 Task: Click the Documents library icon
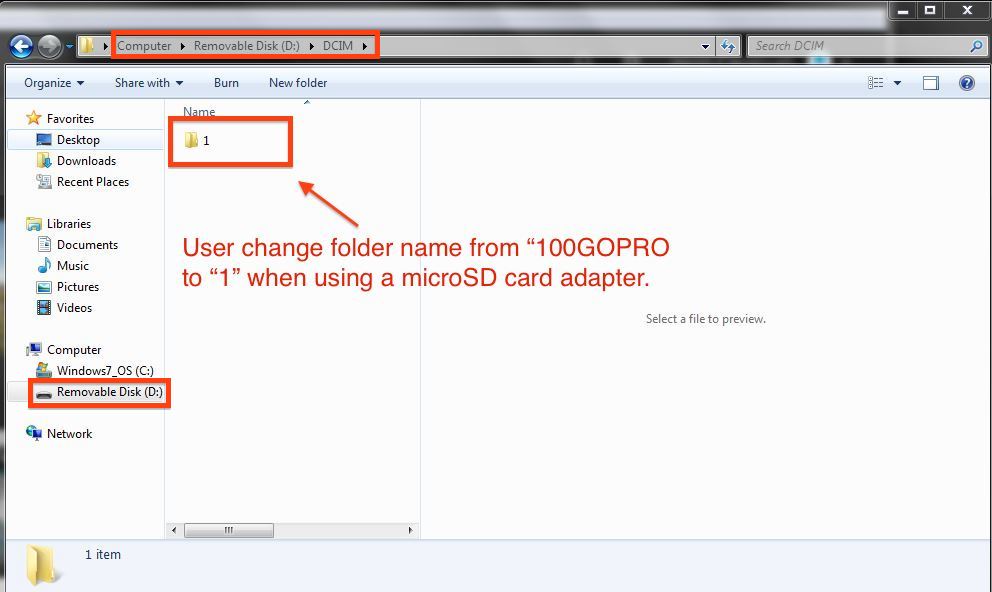(x=44, y=244)
